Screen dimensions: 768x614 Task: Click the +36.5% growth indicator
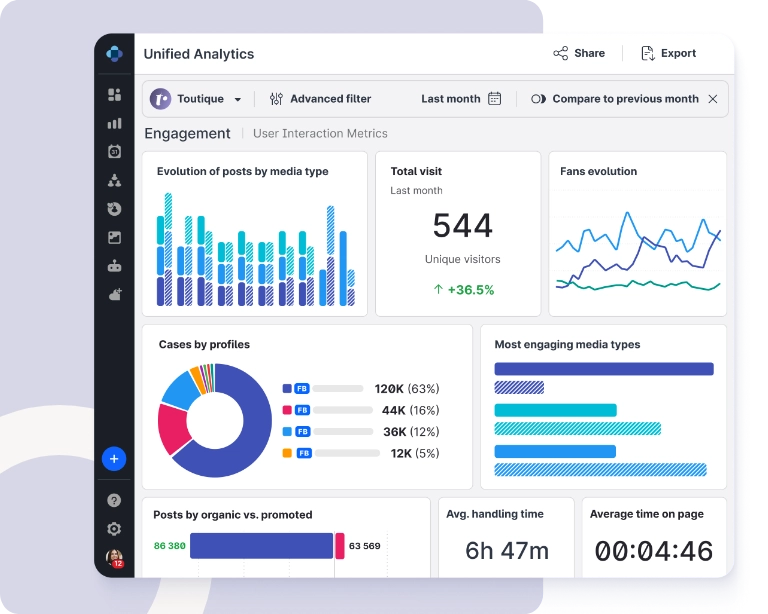point(464,290)
